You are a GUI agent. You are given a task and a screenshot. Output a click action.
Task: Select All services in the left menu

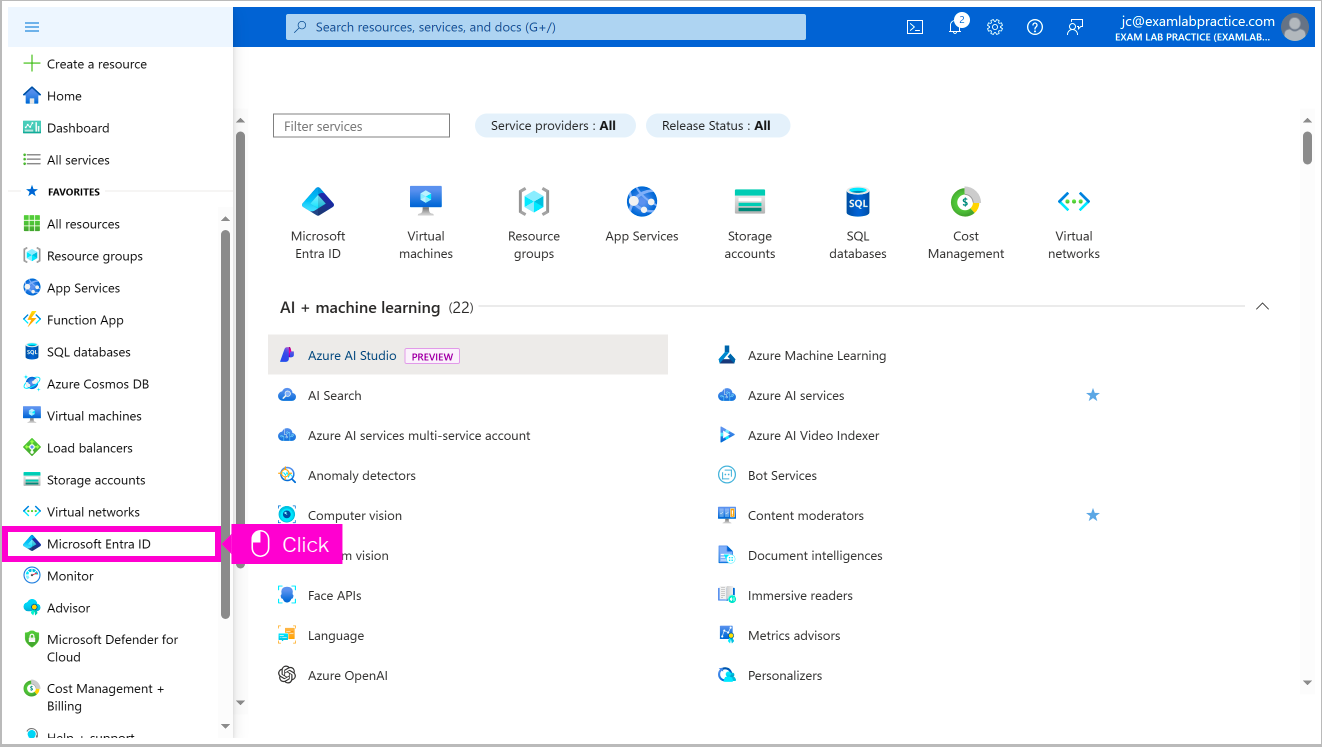pos(78,160)
